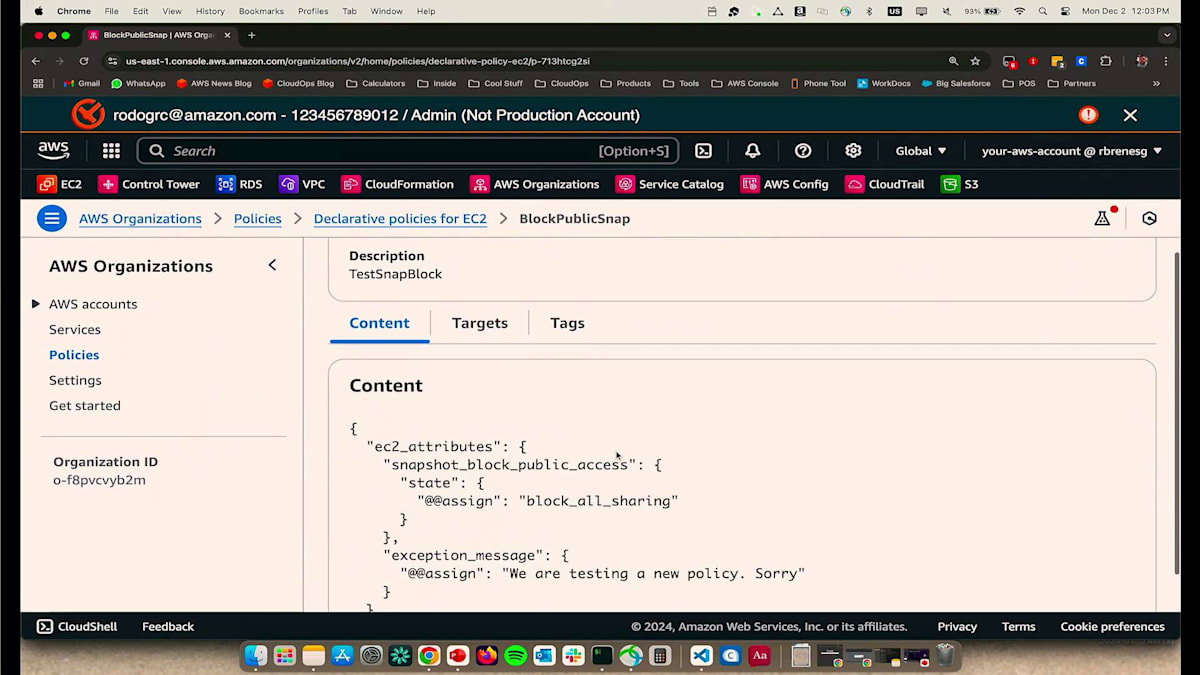
Task: Open the Privacy footer link
Action: pyautogui.click(x=957, y=627)
